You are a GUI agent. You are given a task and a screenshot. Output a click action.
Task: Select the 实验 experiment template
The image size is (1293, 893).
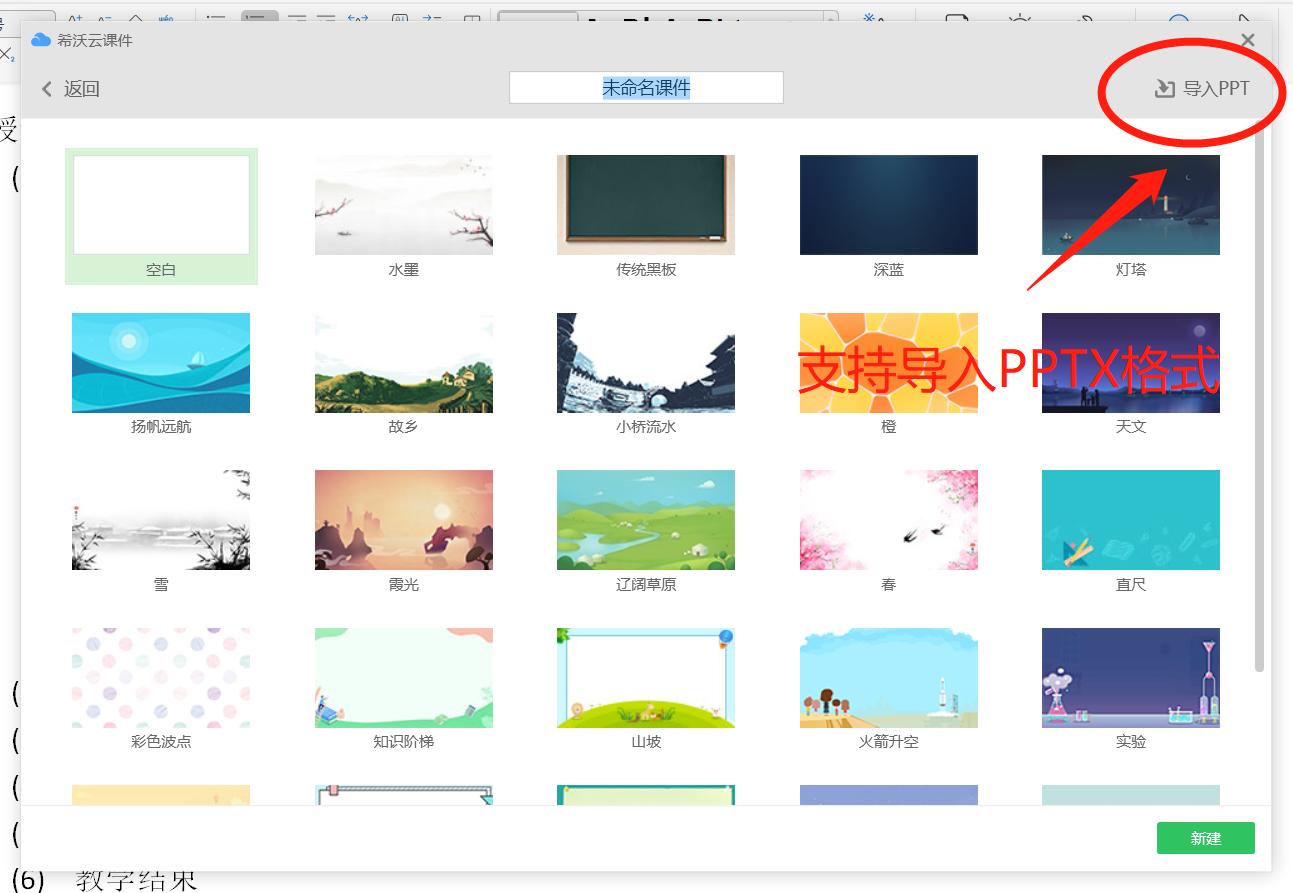(x=1130, y=677)
